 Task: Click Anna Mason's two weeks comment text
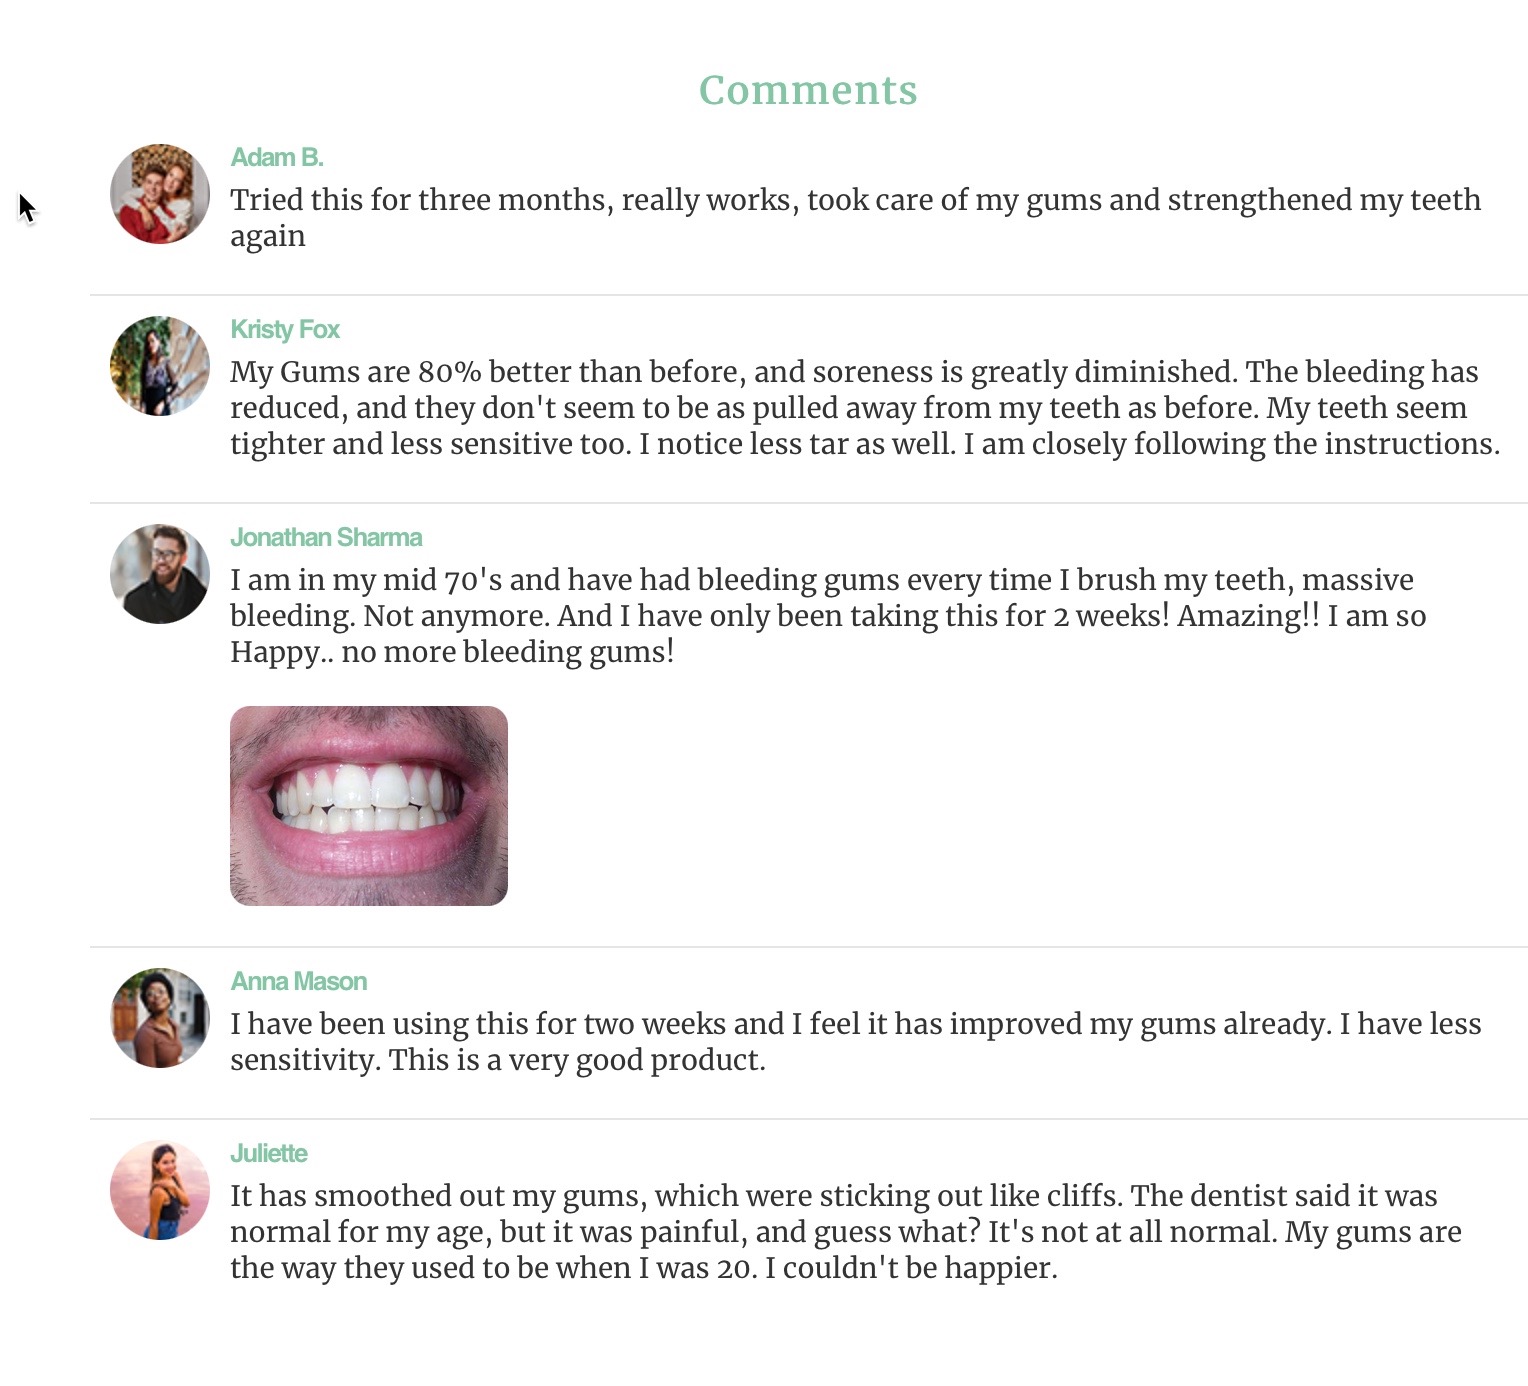(855, 1042)
